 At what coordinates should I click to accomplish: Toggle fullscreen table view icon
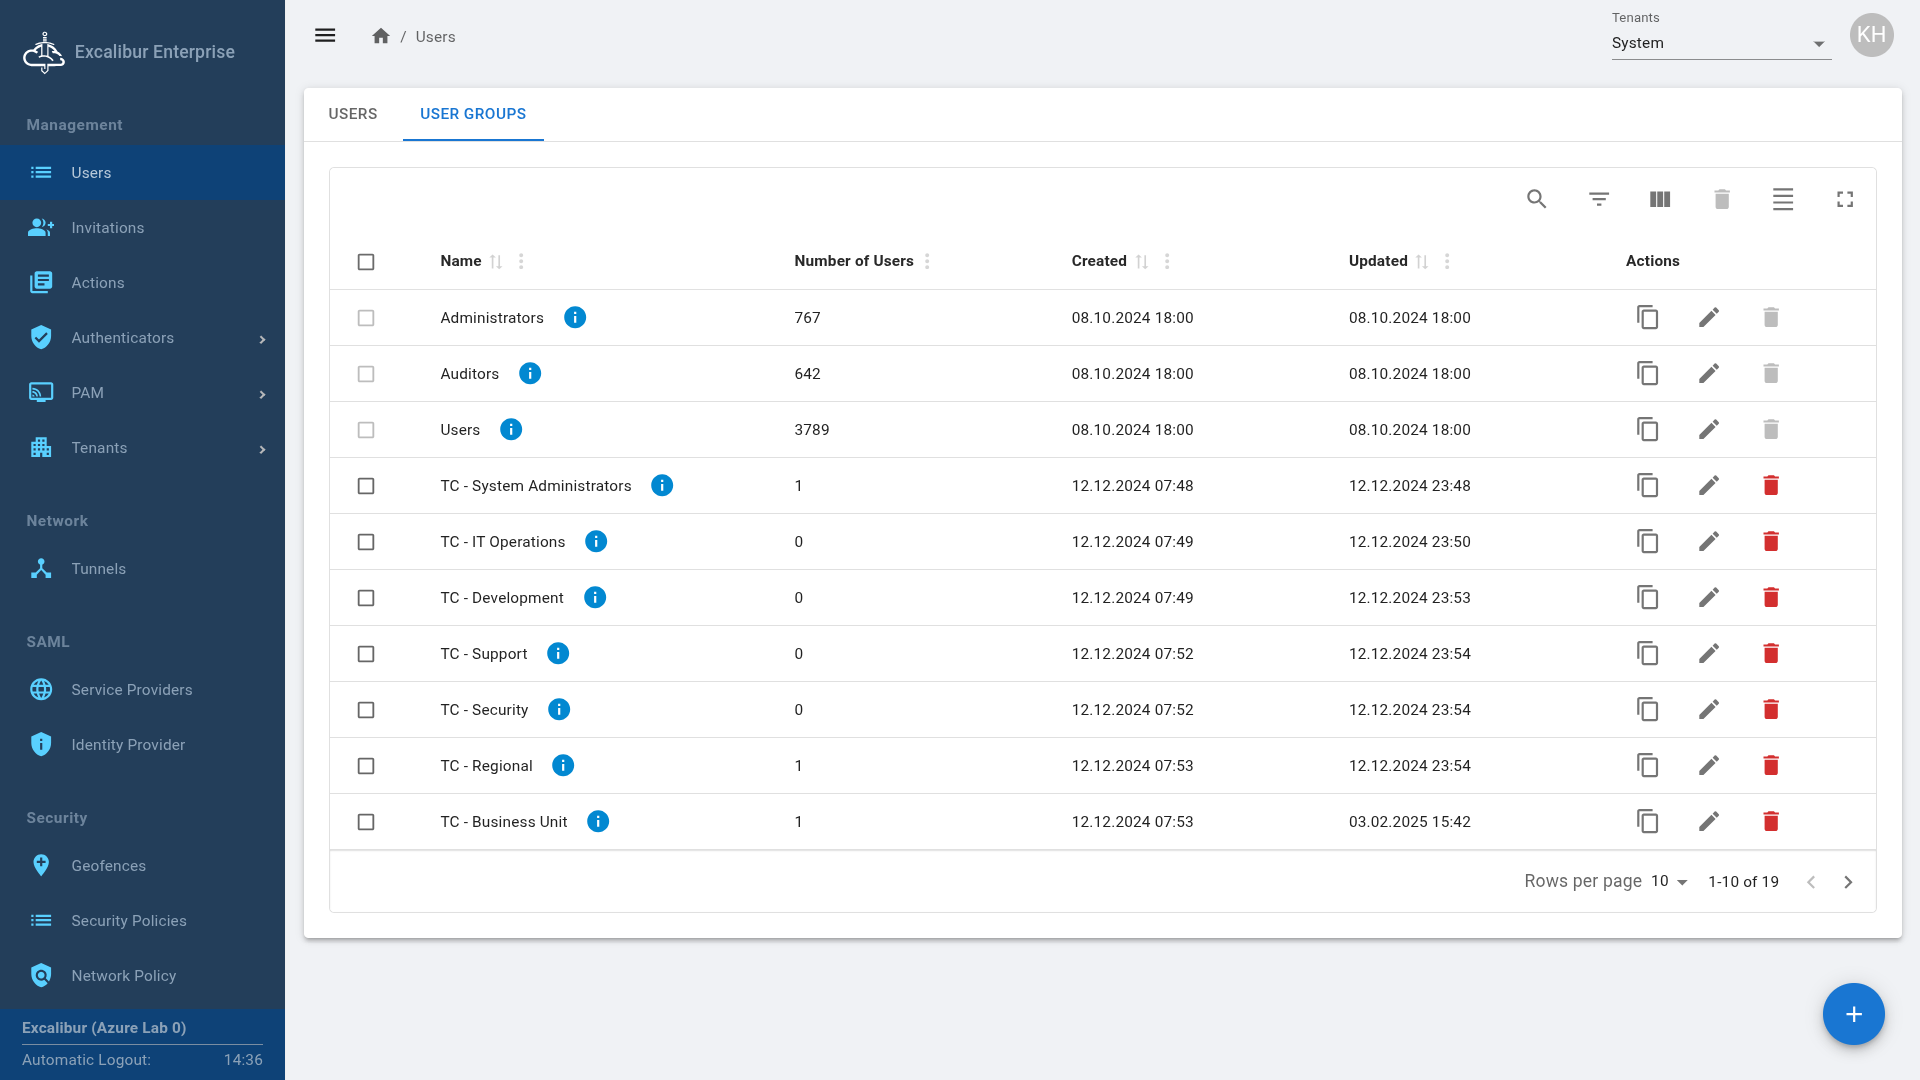(1845, 199)
